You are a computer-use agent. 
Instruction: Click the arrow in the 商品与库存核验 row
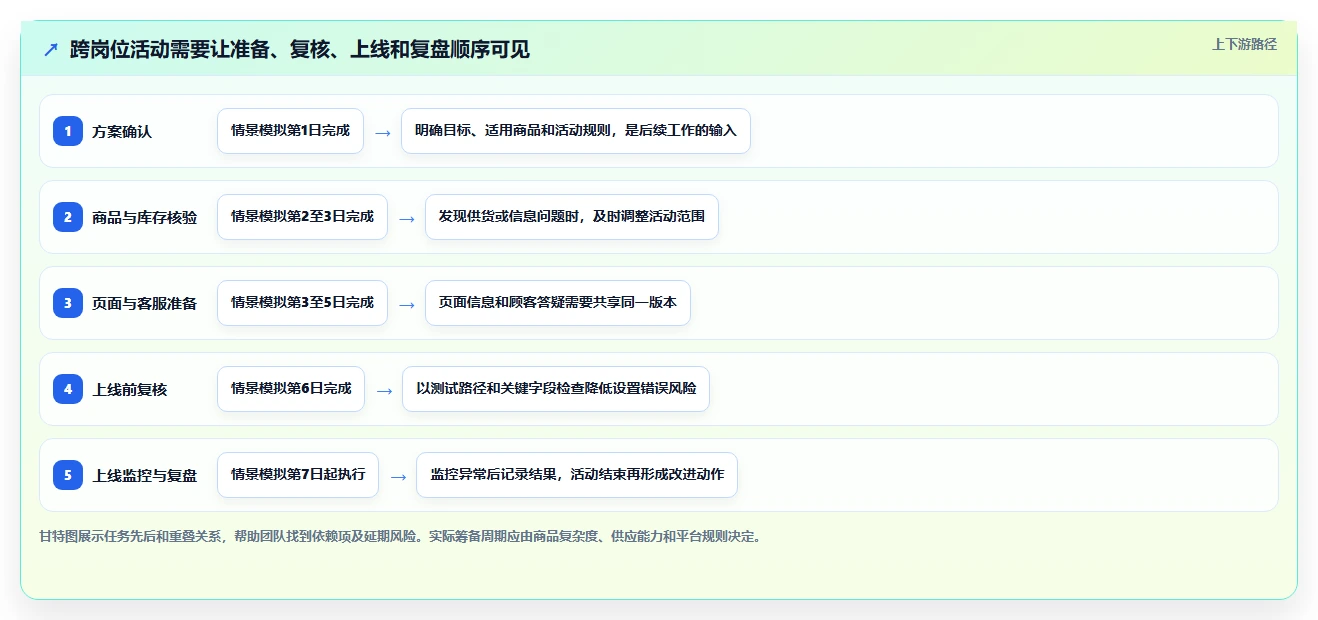(407, 218)
